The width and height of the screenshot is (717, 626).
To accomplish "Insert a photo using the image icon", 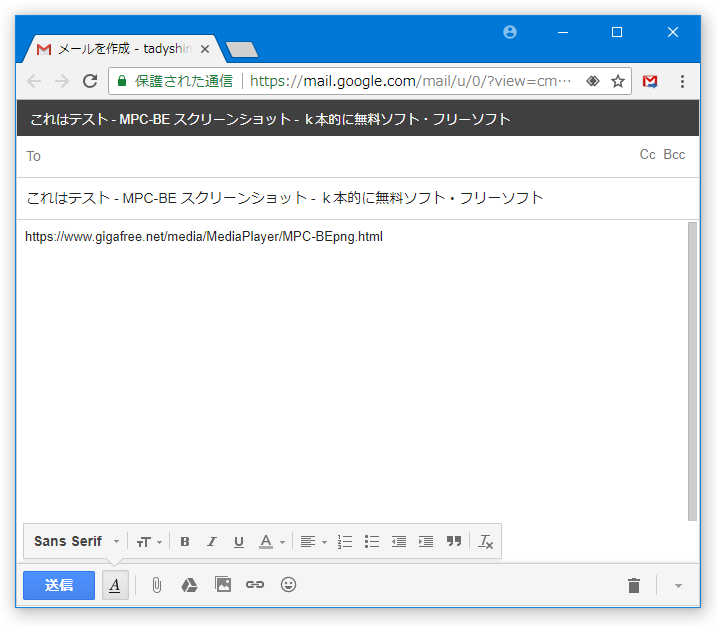I will (223, 584).
